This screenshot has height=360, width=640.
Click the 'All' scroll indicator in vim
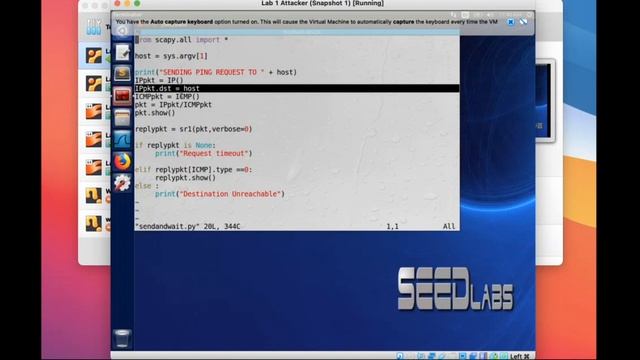[x=449, y=226]
